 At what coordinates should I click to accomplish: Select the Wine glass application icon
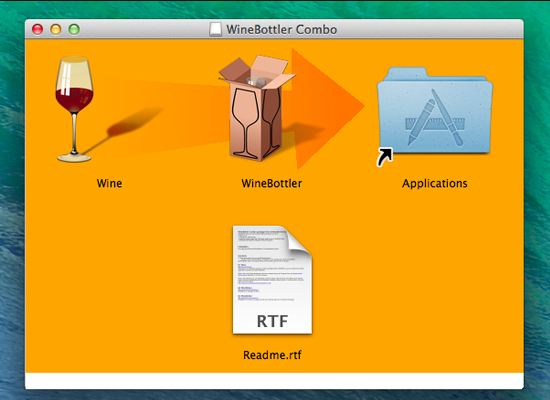point(74,109)
